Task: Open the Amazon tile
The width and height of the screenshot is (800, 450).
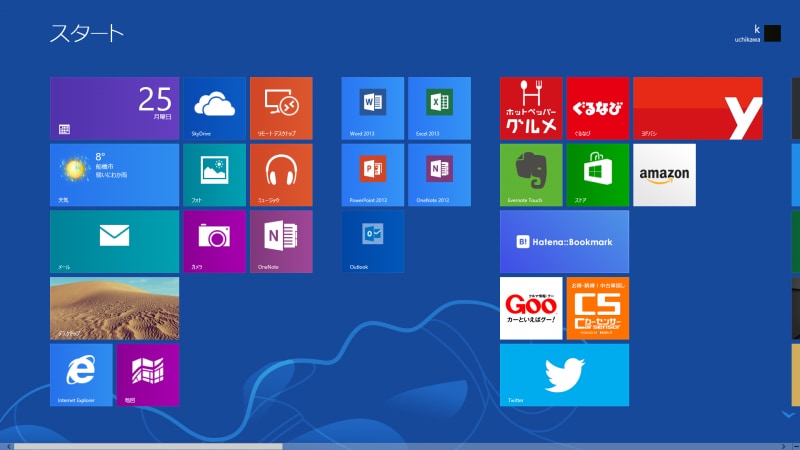Action: (x=664, y=174)
